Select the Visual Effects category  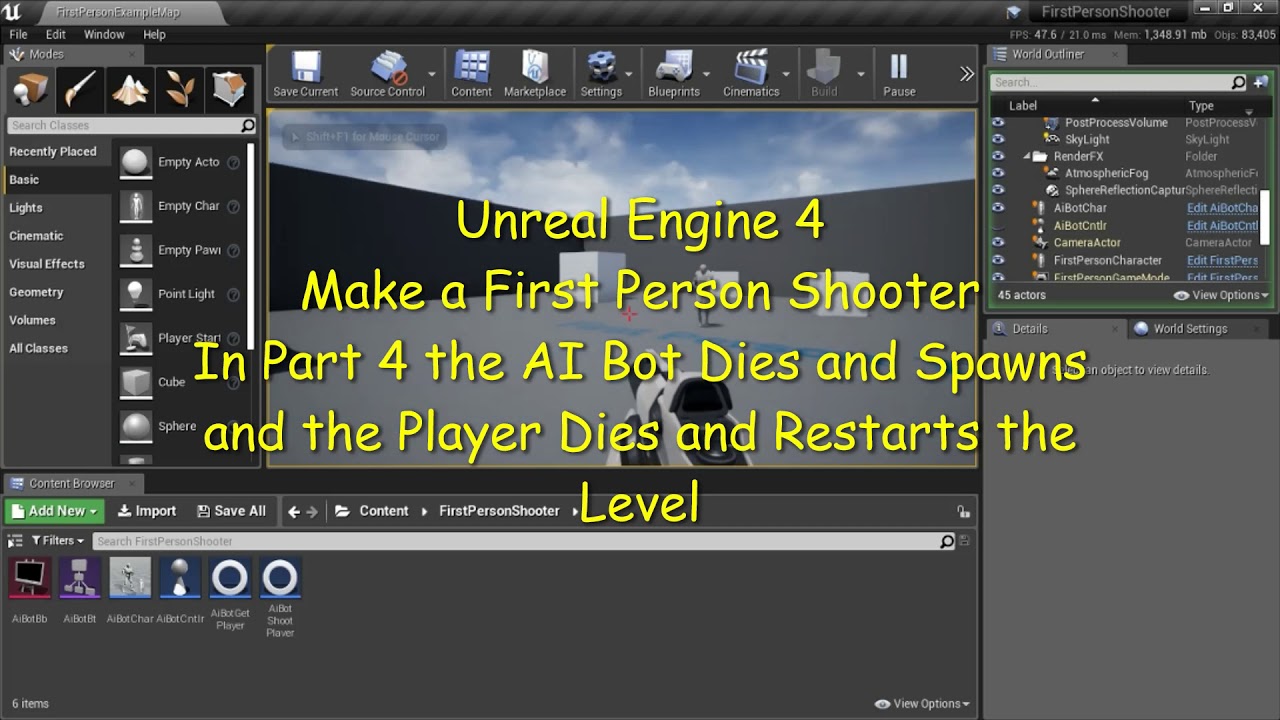pyautogui.click(x=47, y=264)
